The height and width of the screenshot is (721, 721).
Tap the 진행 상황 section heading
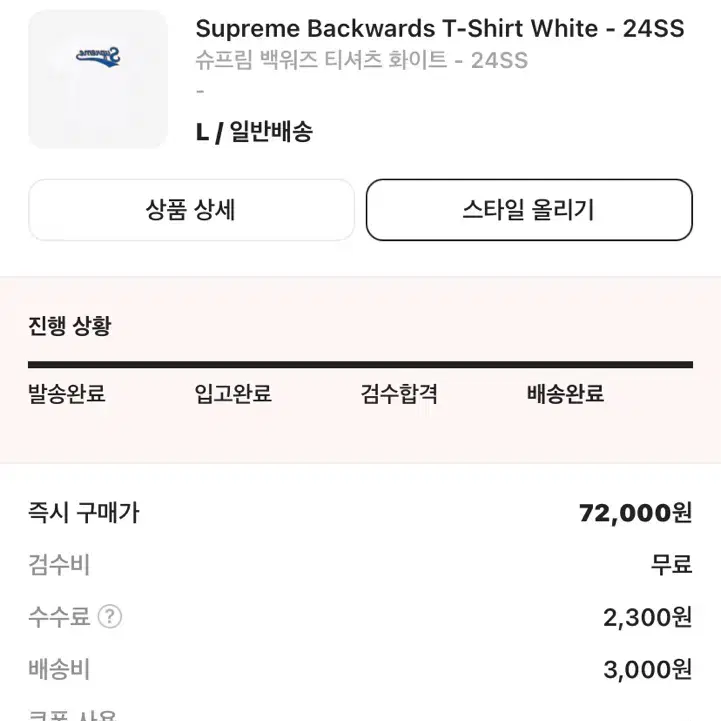(x=70, y=326)
